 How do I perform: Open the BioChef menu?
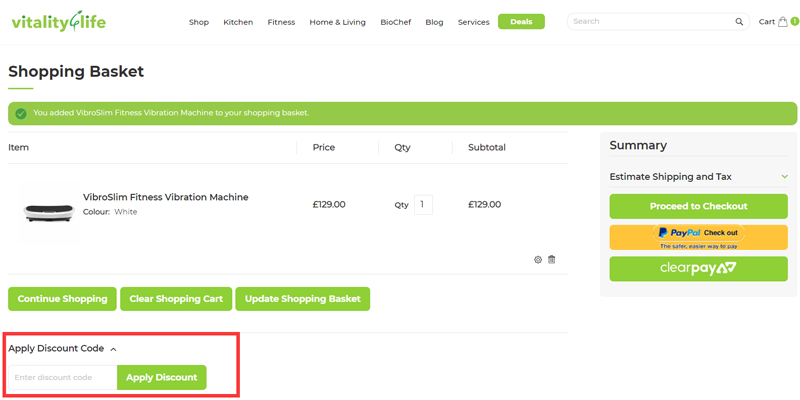click(x=396, y=22)
